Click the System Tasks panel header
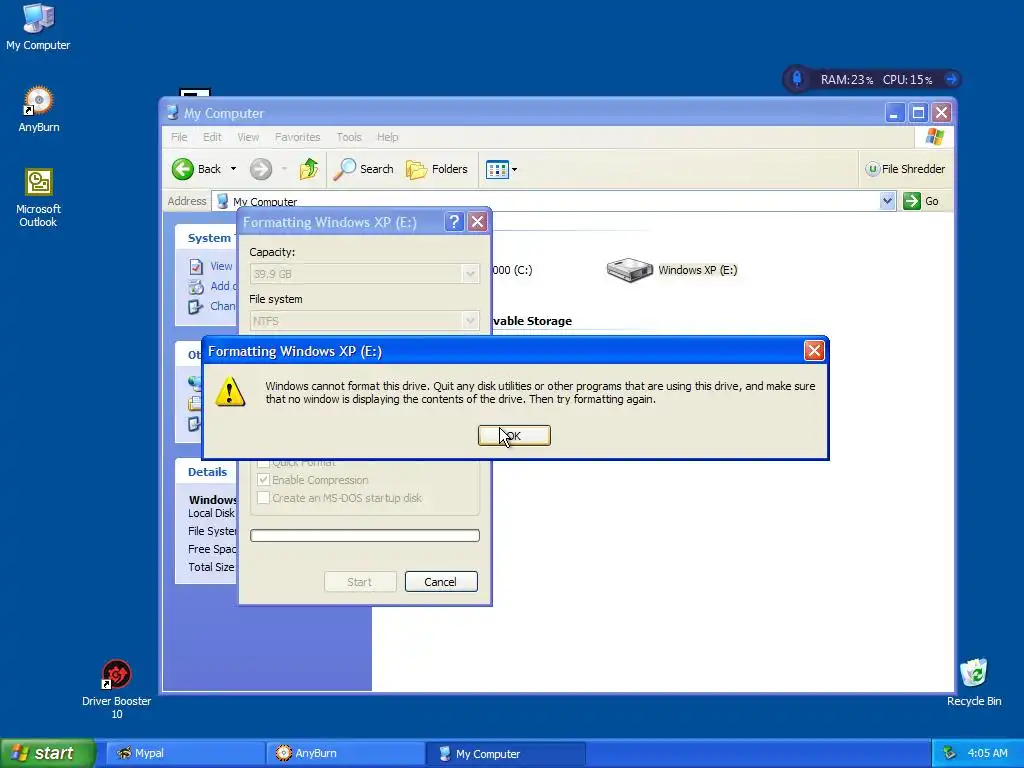Image resolution: width=1024 pixels, height=768 pixels. click(208, 238)
